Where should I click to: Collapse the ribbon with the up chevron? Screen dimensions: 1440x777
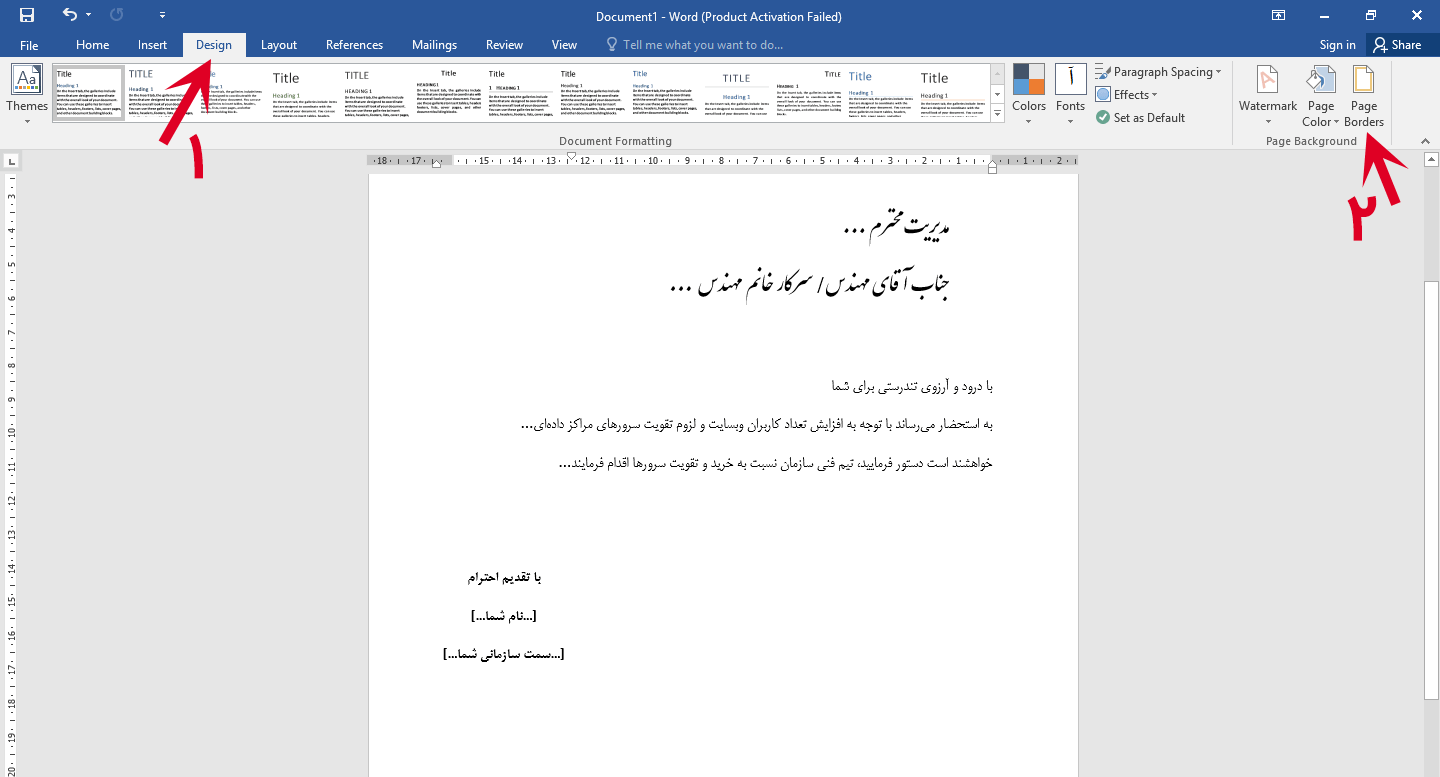pos(1425,141)
